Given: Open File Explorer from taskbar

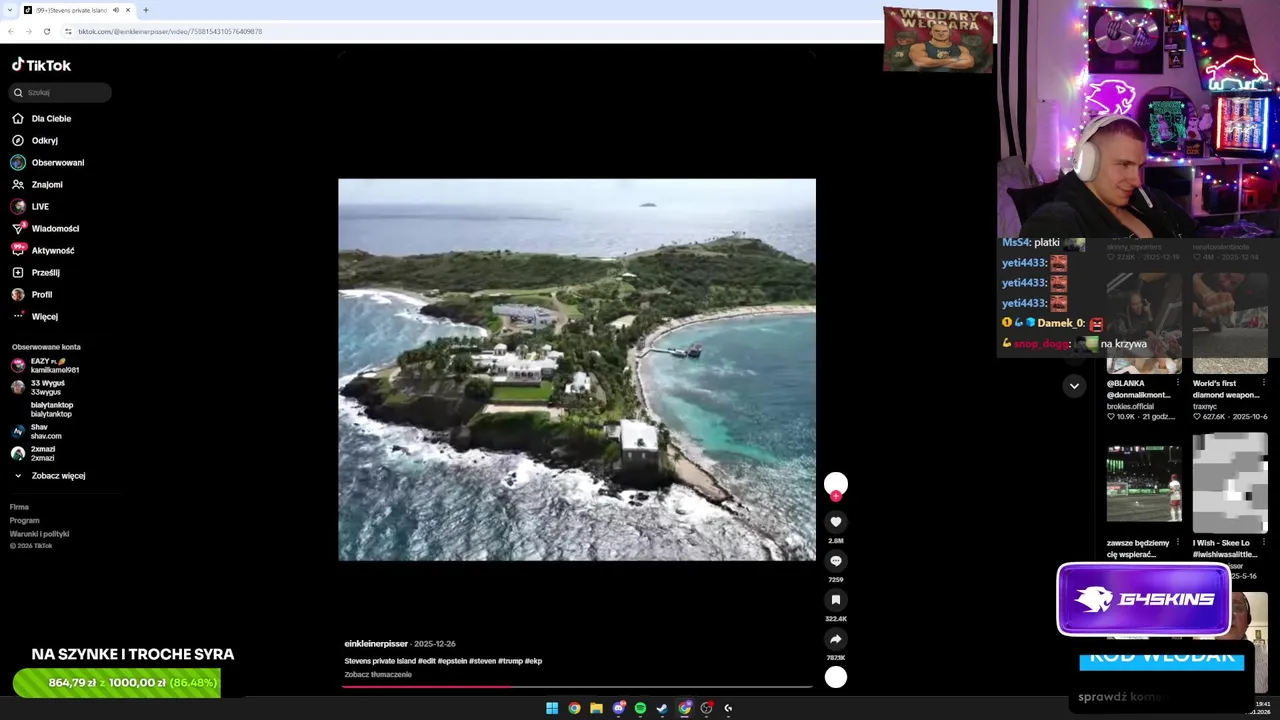Looking at the screenshot, I should coord(596,708).
